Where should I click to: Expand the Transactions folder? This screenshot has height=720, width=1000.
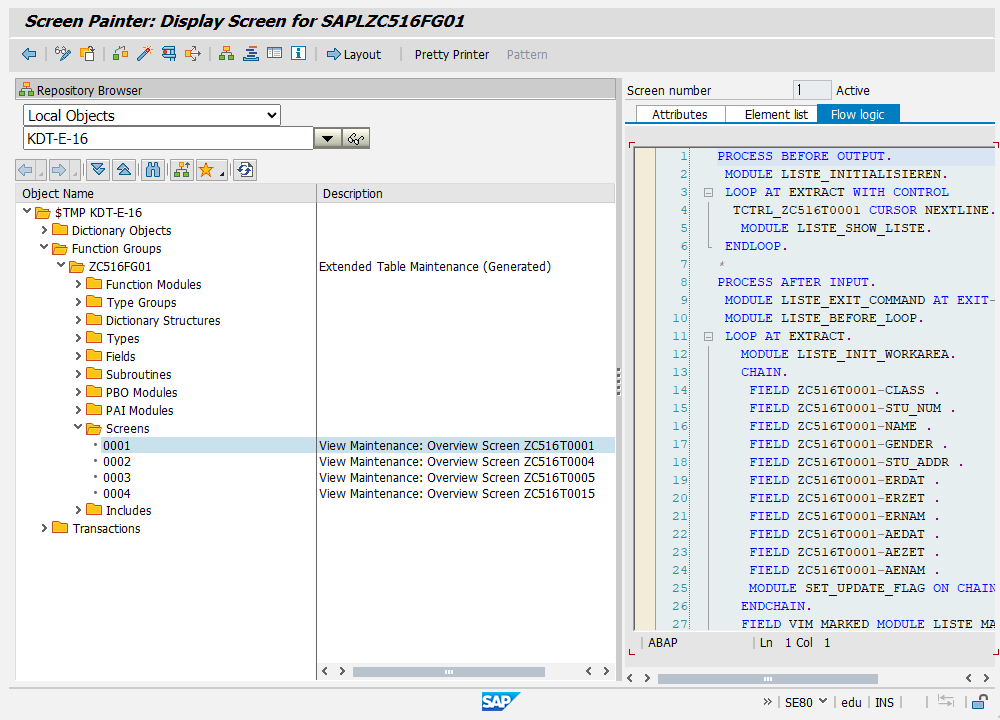(x=44, y=528)
